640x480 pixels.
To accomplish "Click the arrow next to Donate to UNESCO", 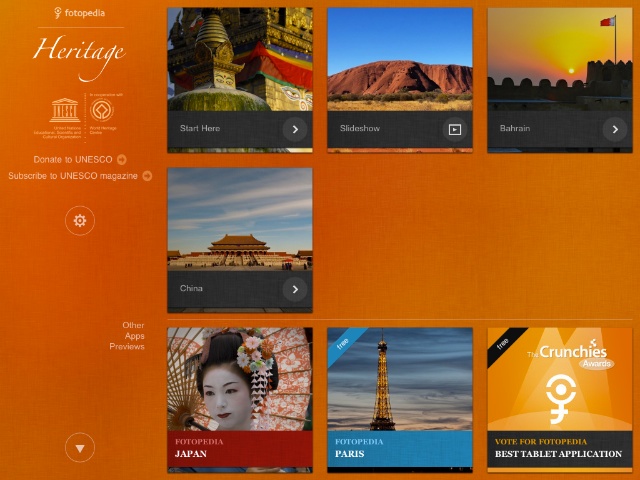I will coord(122,160).
